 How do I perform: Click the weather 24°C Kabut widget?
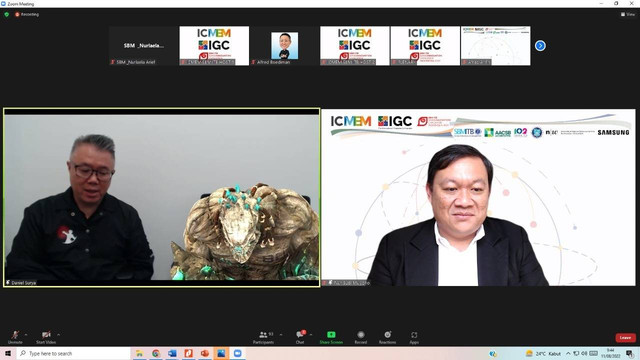coord(543,353)
